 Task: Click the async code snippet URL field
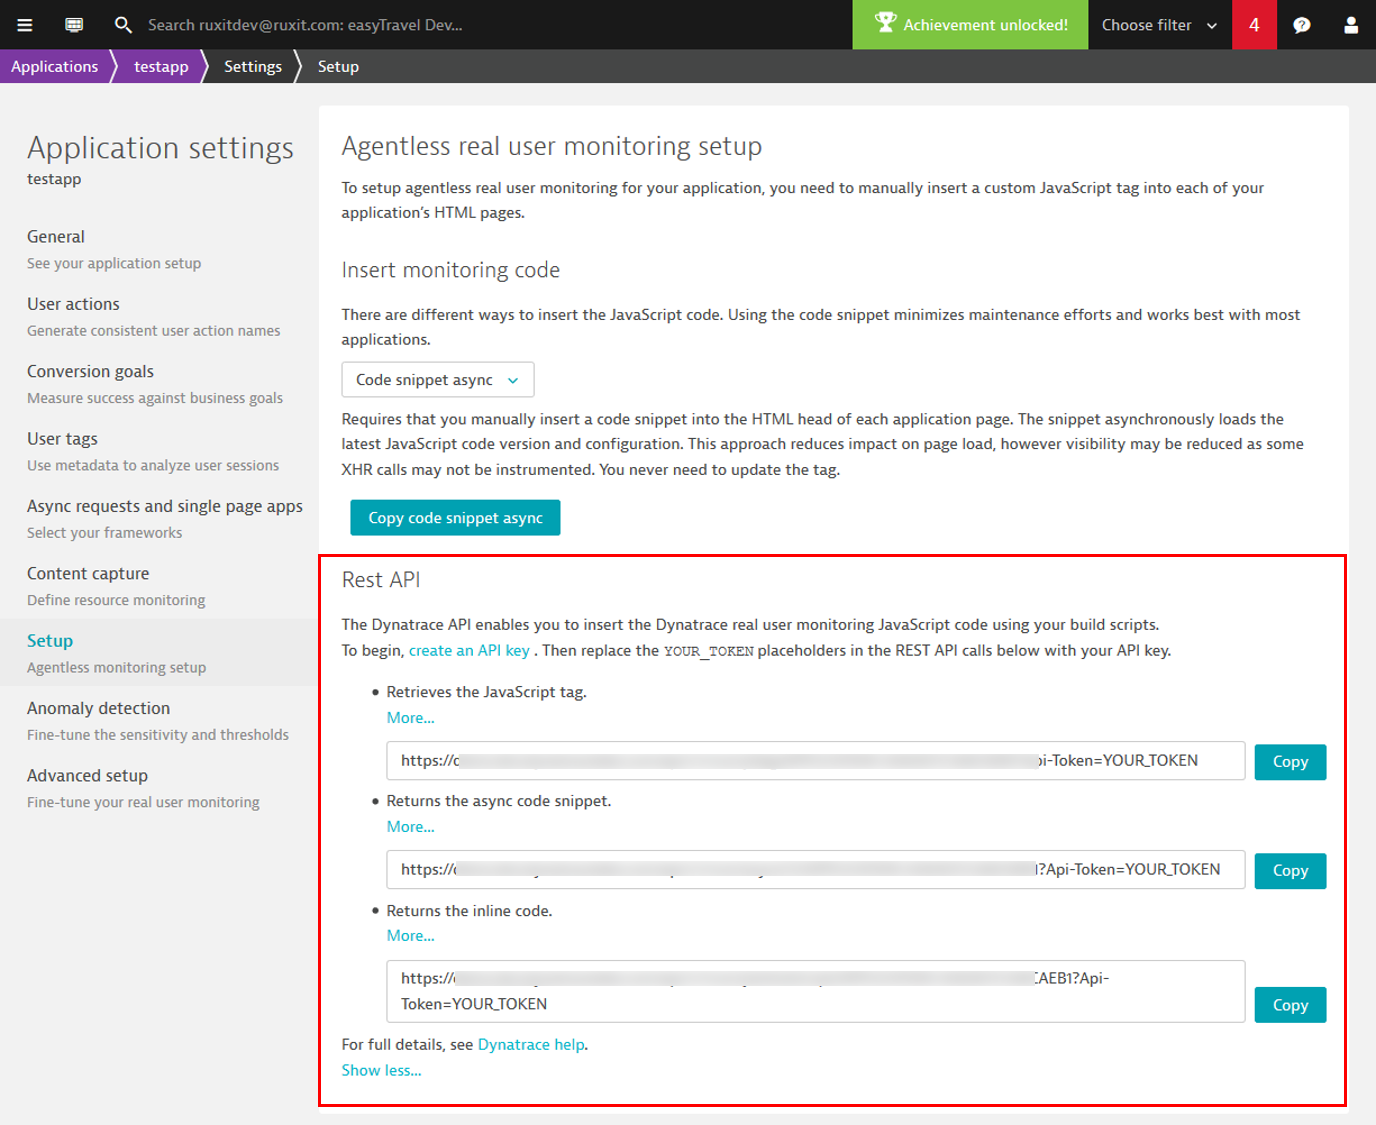click(x=816, y=870)
